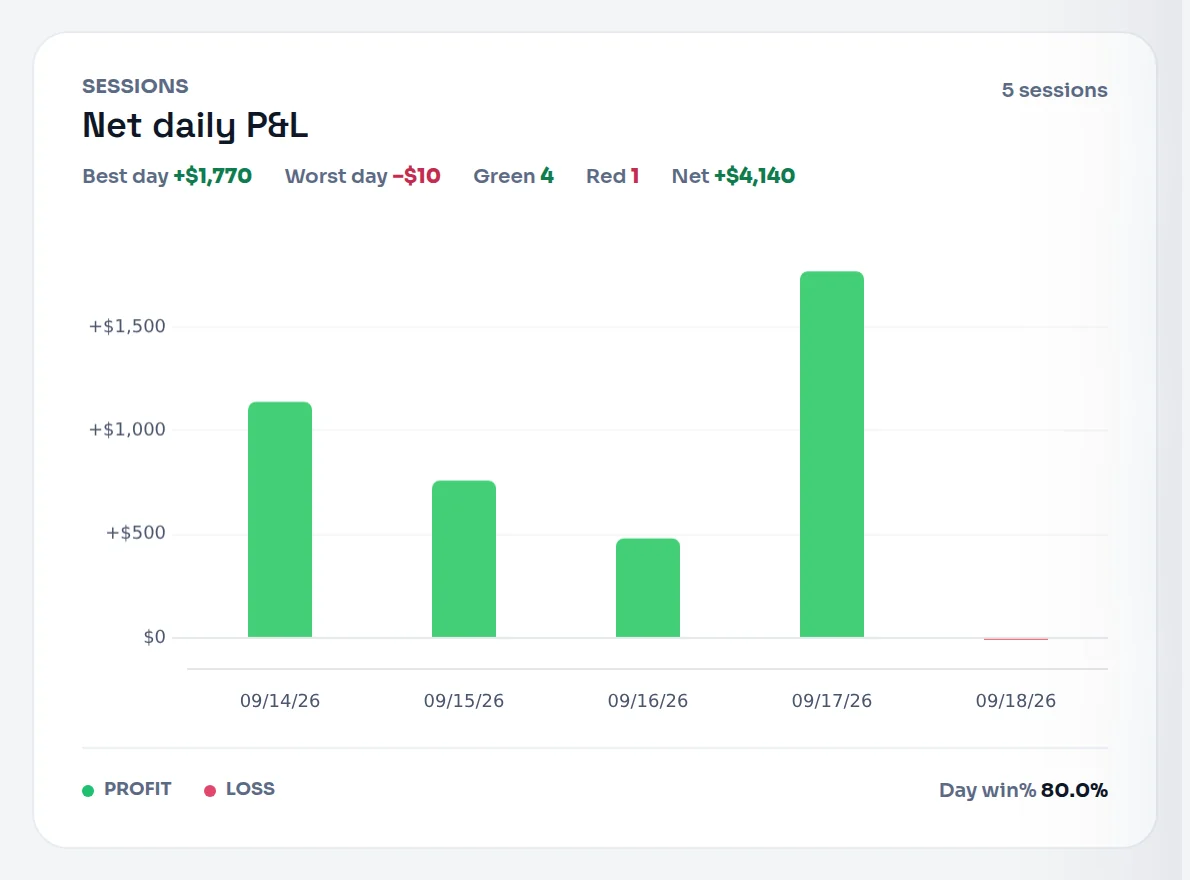Click the LOSS legend label
The image size is (1190, 880).
click(x=250, y=789)
